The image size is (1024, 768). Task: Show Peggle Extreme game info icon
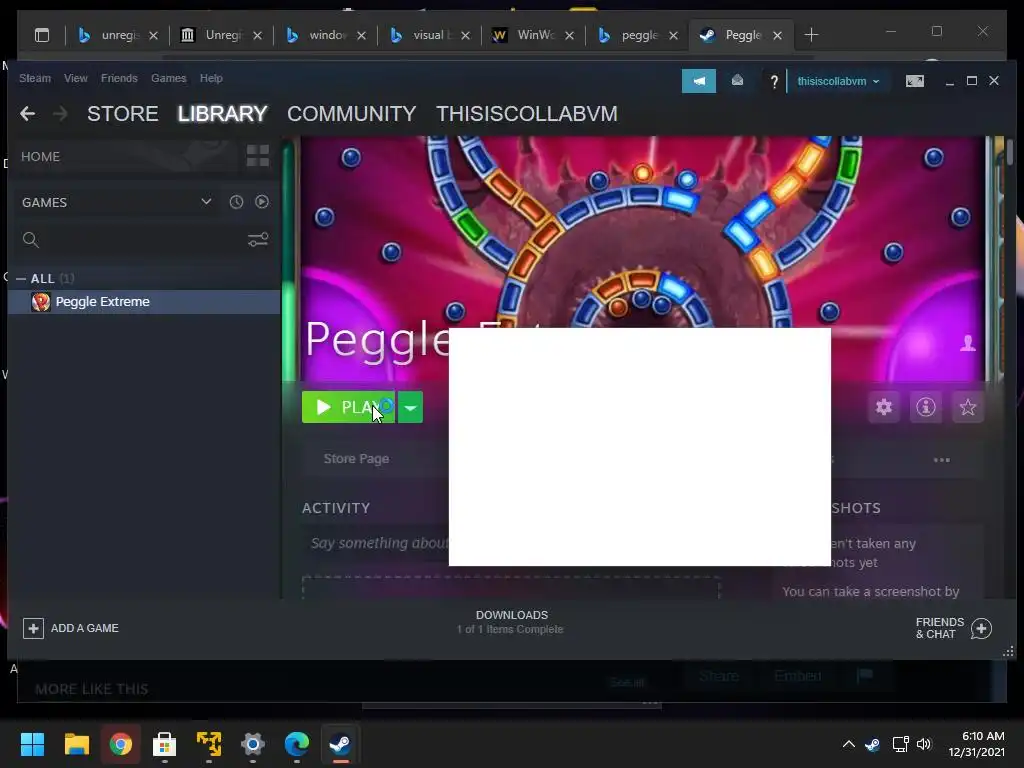pyautogui.click(x=925, y=408)
